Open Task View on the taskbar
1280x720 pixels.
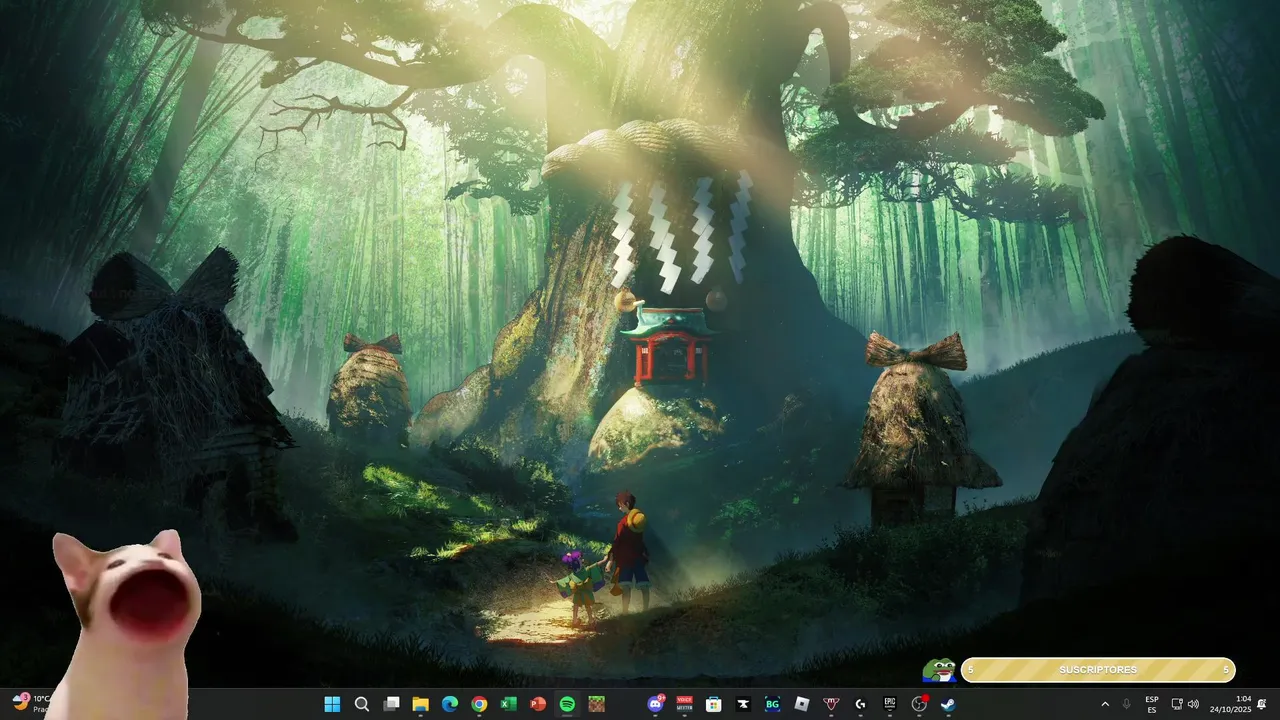(392, 704)
